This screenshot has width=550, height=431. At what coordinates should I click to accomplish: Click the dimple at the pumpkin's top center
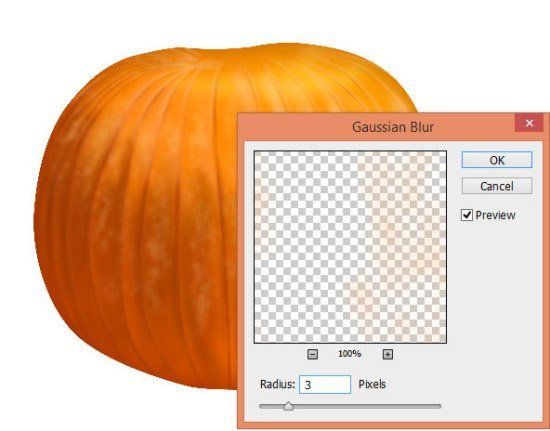tap(196, 56)
